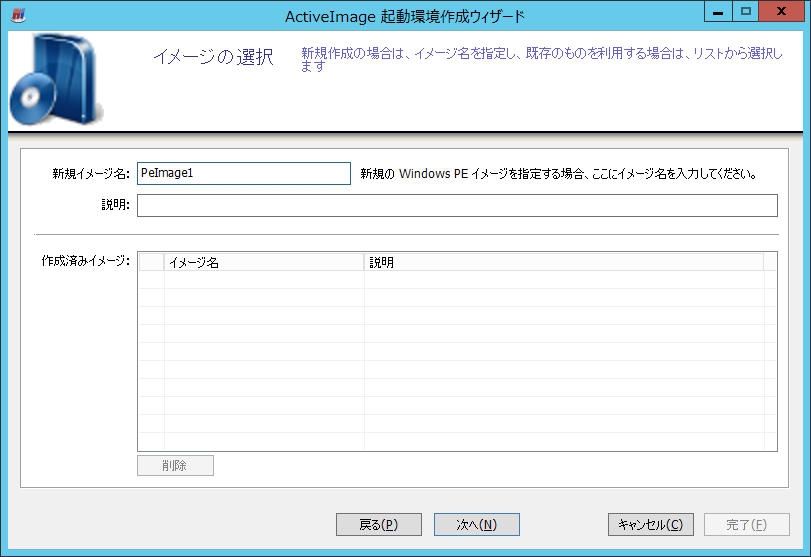Focus the 新規イメージ名 field containing PeImage1

[x=244, y=173]
